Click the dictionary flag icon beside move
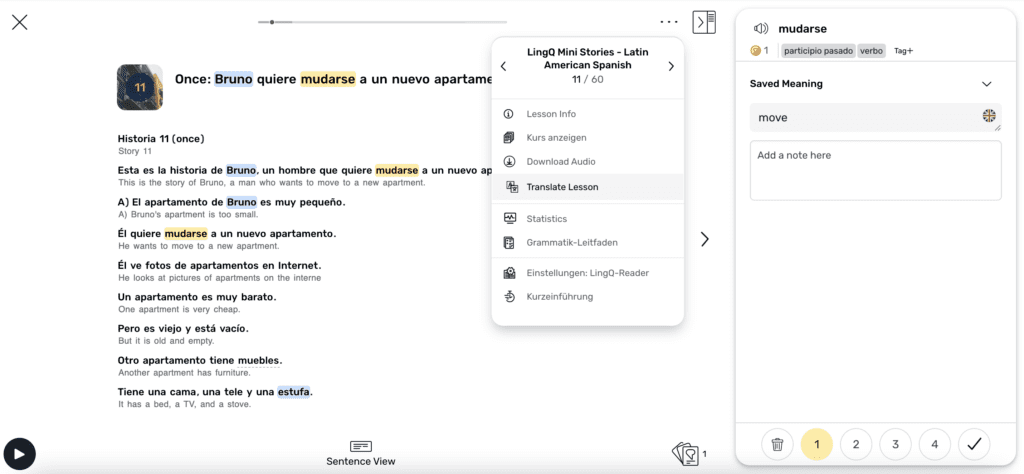The image size is (1024, 474). [989, 117]
